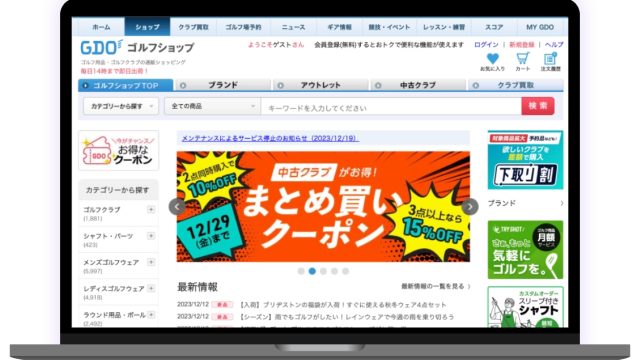Screen dimensions: 640x360
Task: Expand シャフト・パーツ category plus icon
Action: point(151,236)
